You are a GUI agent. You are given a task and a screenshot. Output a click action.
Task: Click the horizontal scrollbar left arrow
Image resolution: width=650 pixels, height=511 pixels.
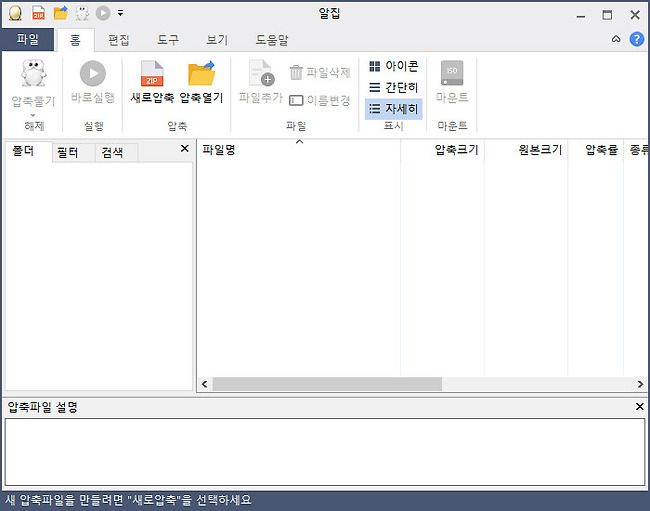[205, 384]
